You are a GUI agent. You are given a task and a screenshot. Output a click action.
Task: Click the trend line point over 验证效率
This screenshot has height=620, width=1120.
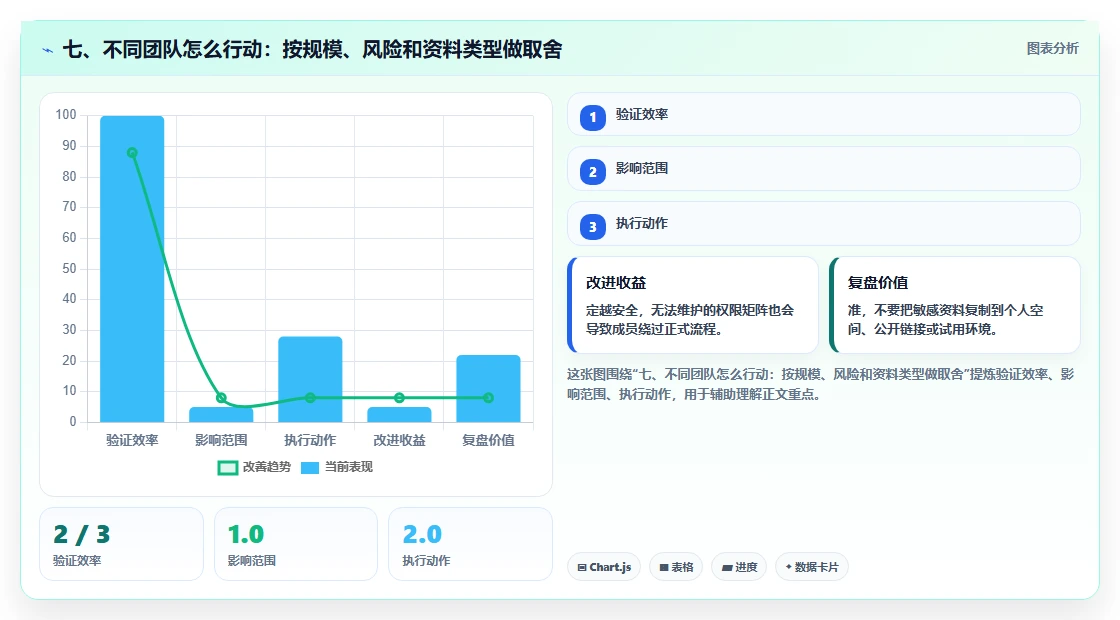tap(132, 153)
